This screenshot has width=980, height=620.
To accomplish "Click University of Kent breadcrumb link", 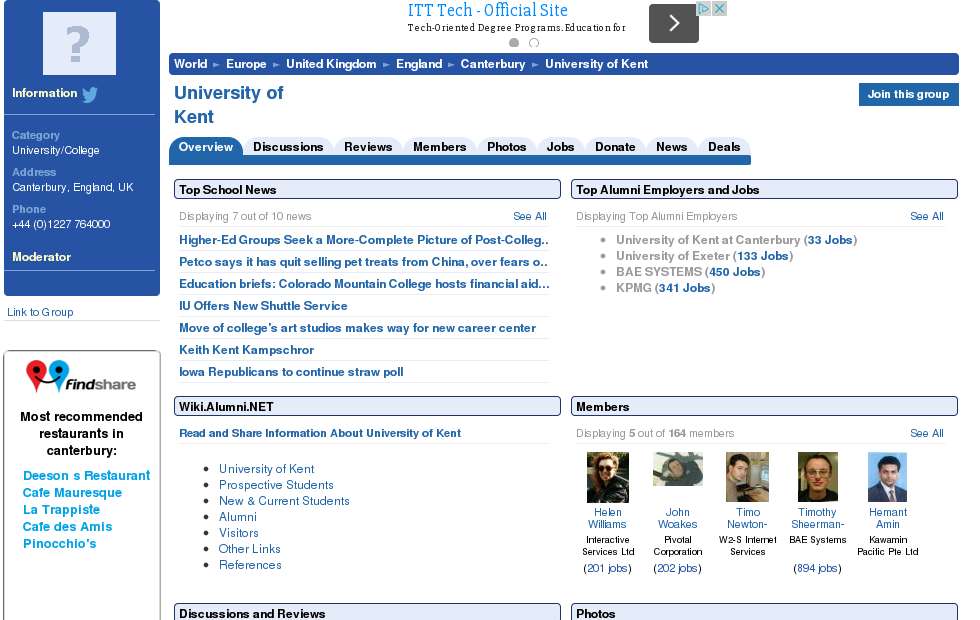I will click(x=596, y=64).
